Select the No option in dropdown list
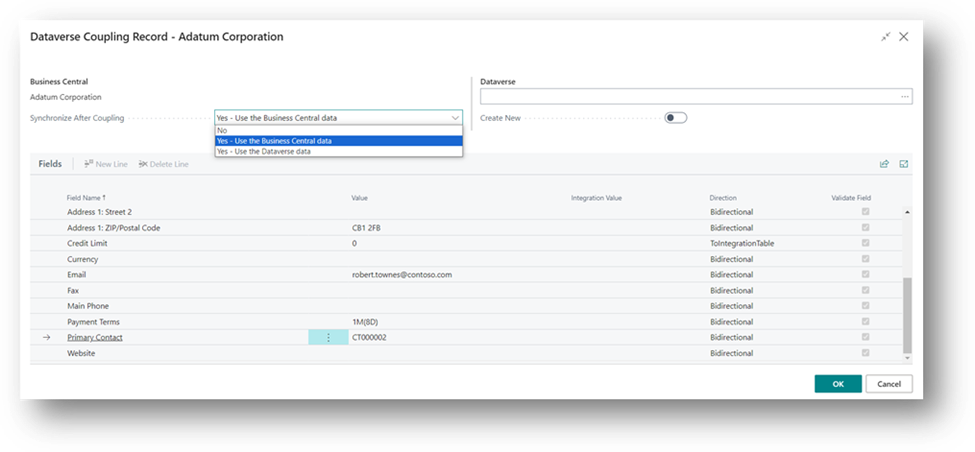Screen dimensions: 975x452 pyautogui.click(x=339, y=131)
